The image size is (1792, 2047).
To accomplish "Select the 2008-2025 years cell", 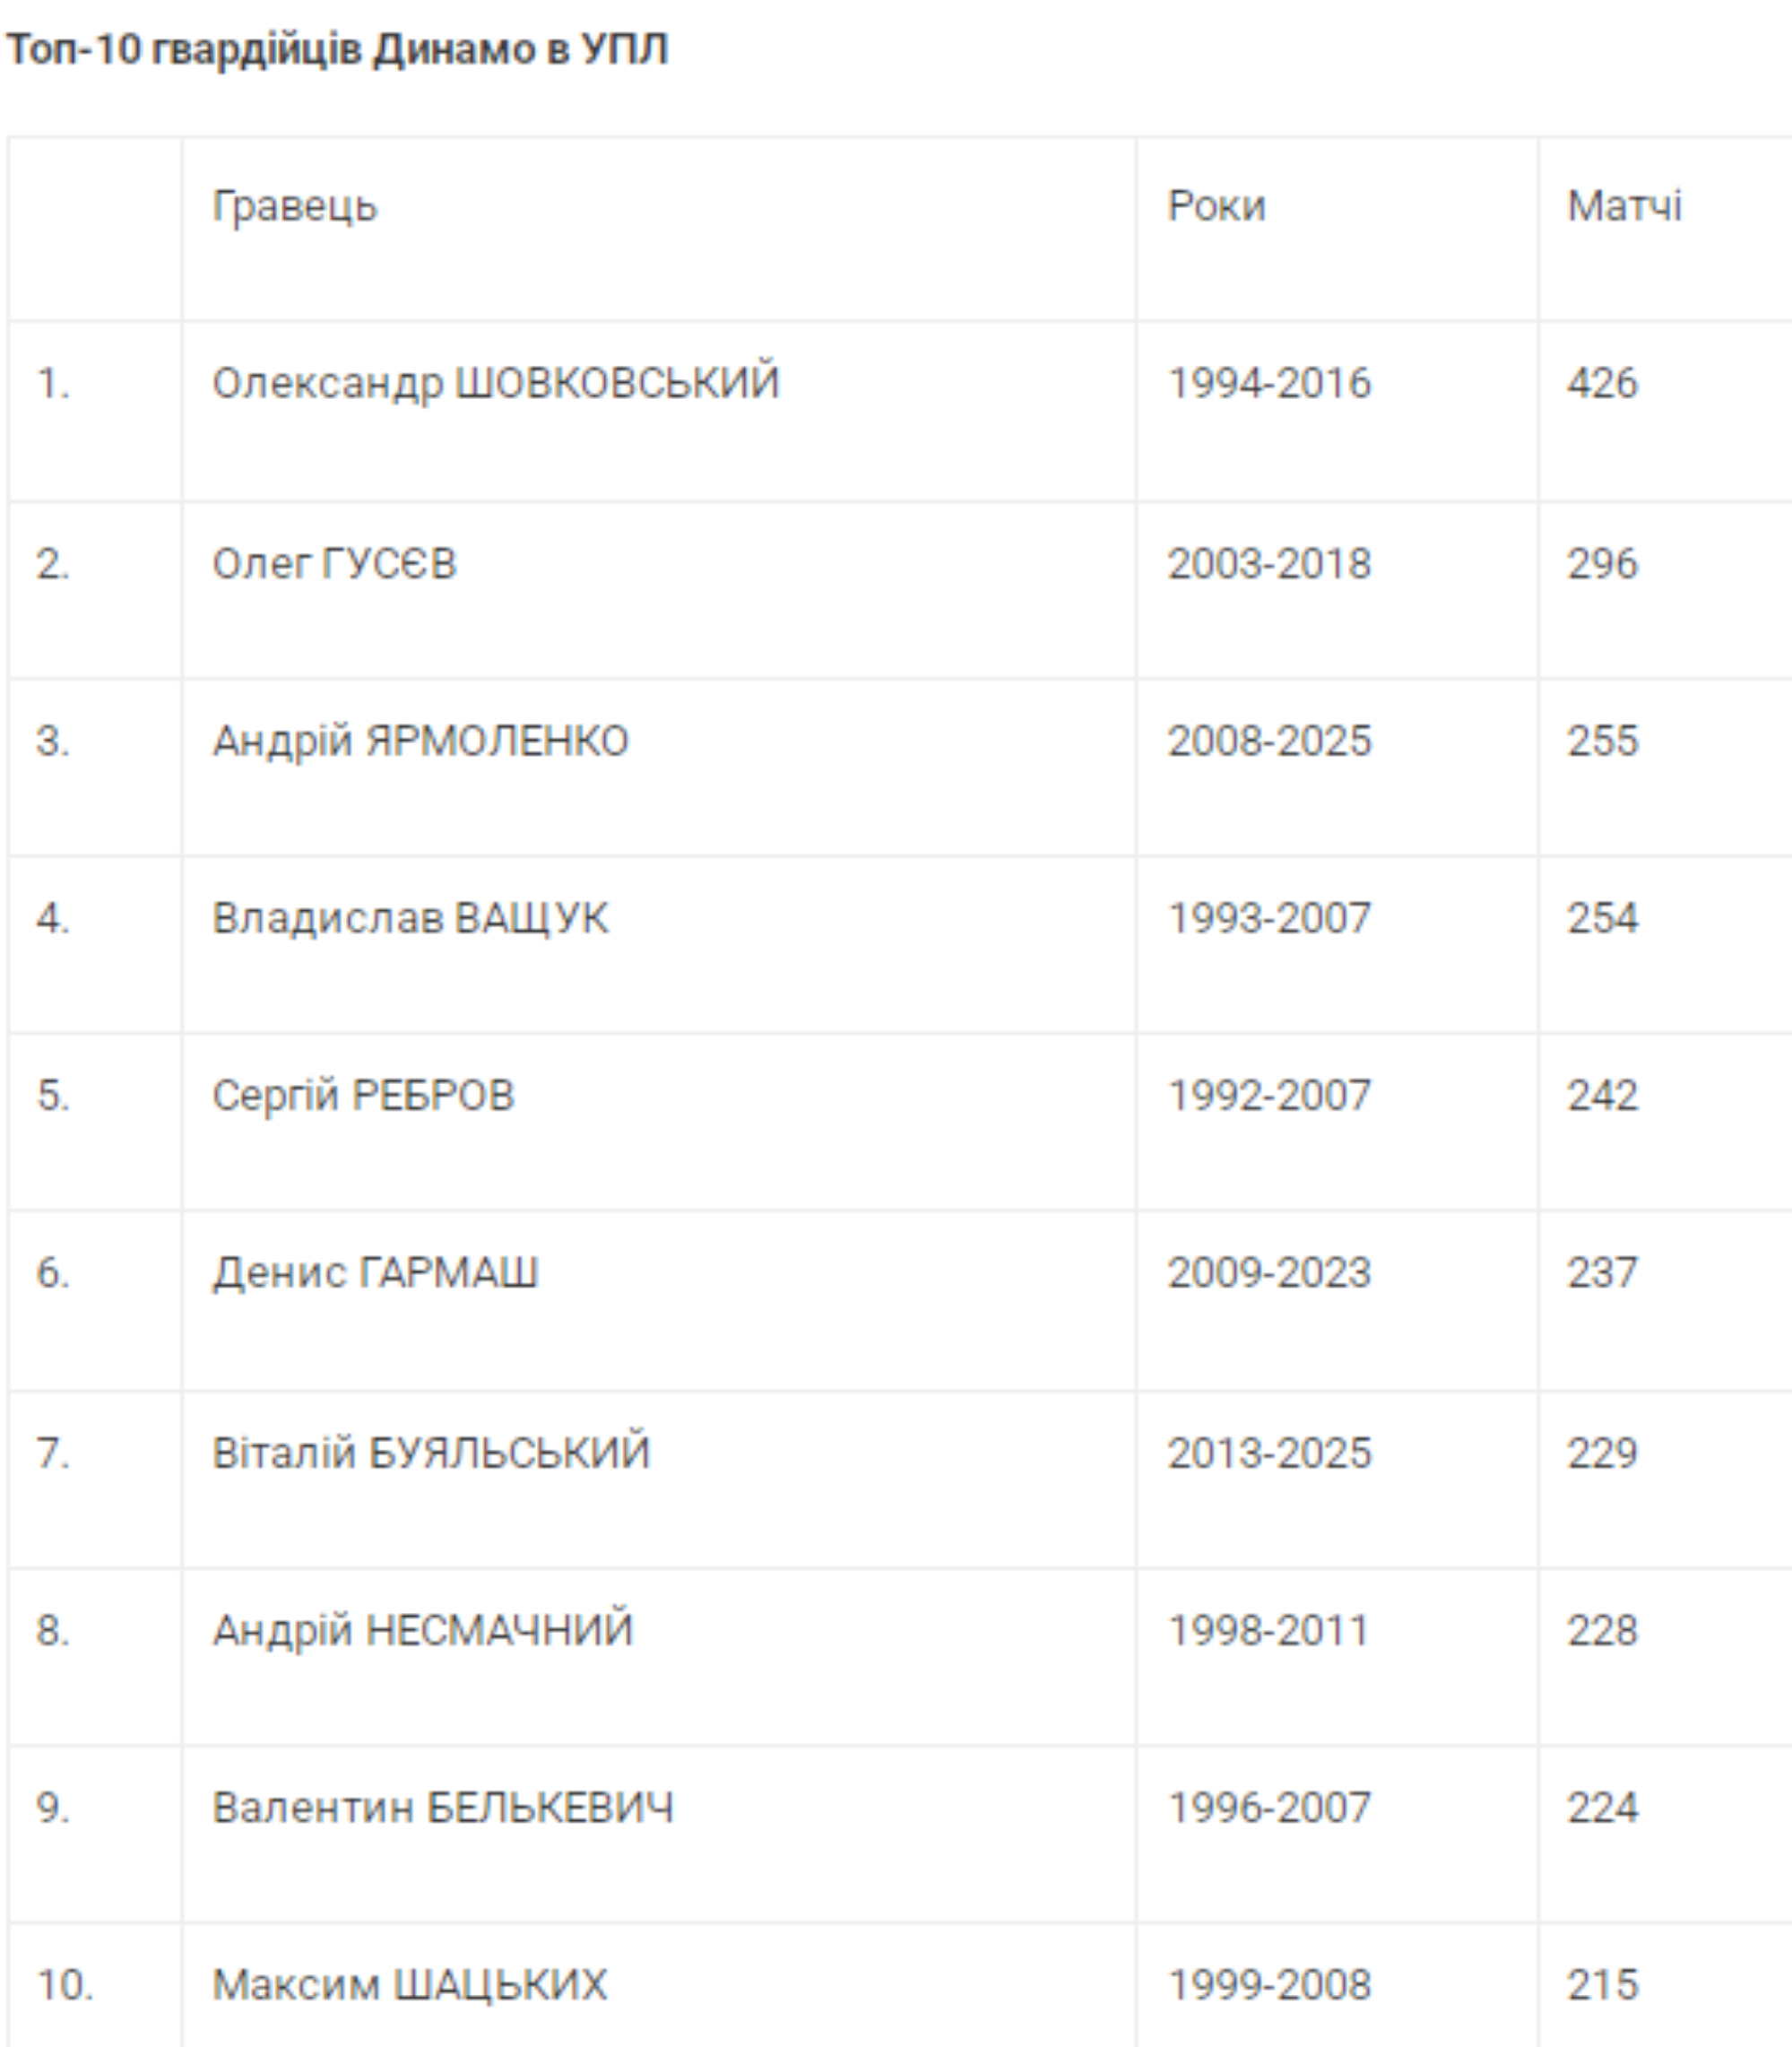I will (x=1269, y=741).
